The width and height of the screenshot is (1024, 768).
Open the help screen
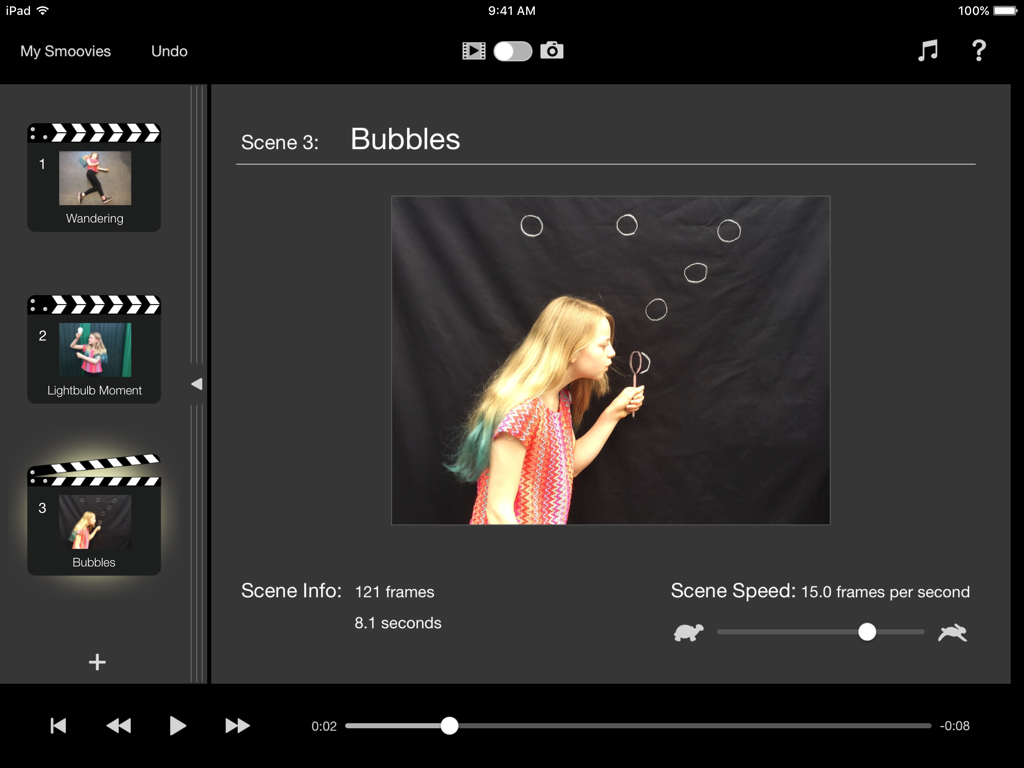(x=979, y=50)
